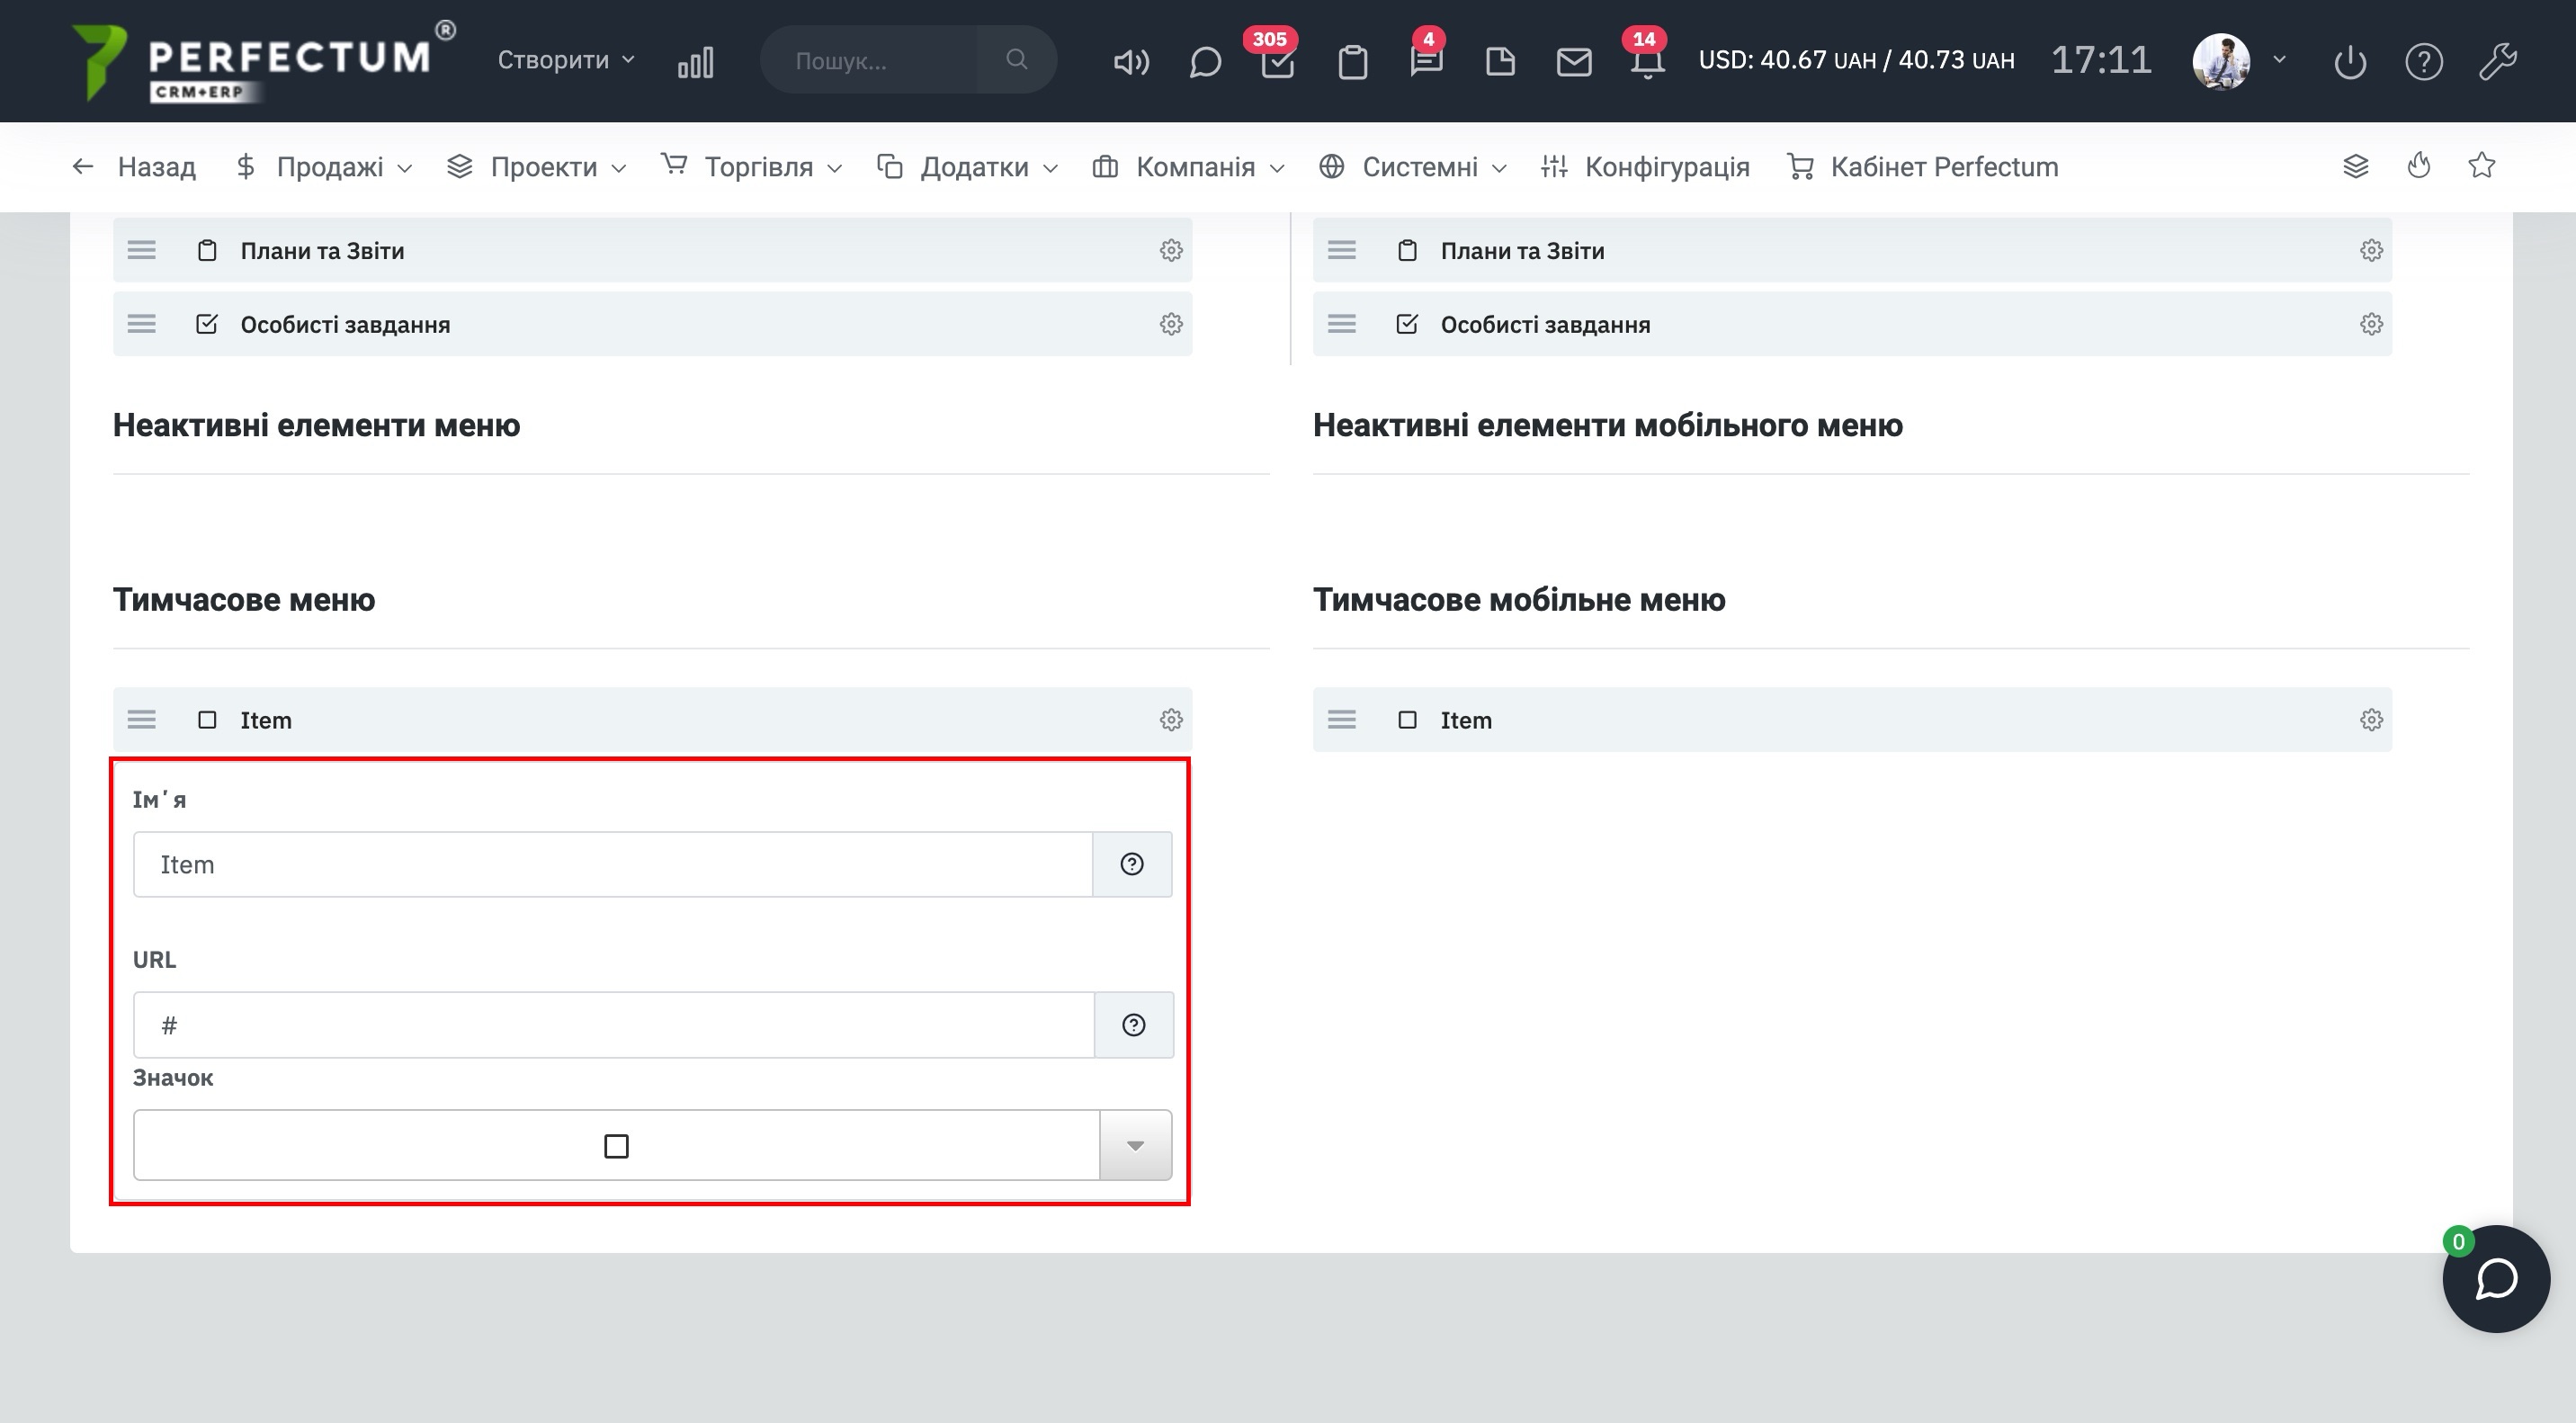2576x1423 pixels.
Task: Open notifications bell with 14 badge
Action: click(1647, 62)
